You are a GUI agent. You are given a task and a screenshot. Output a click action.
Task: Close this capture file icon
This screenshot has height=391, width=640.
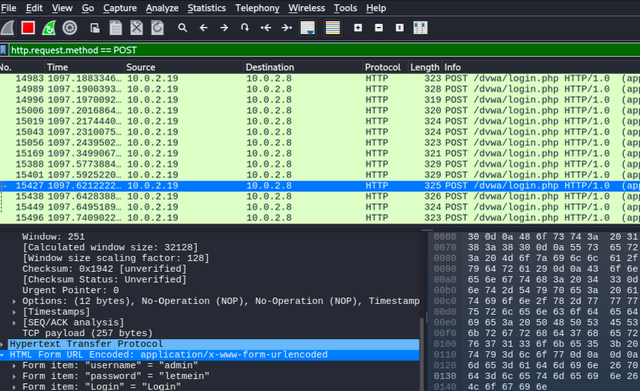(136, 28)
